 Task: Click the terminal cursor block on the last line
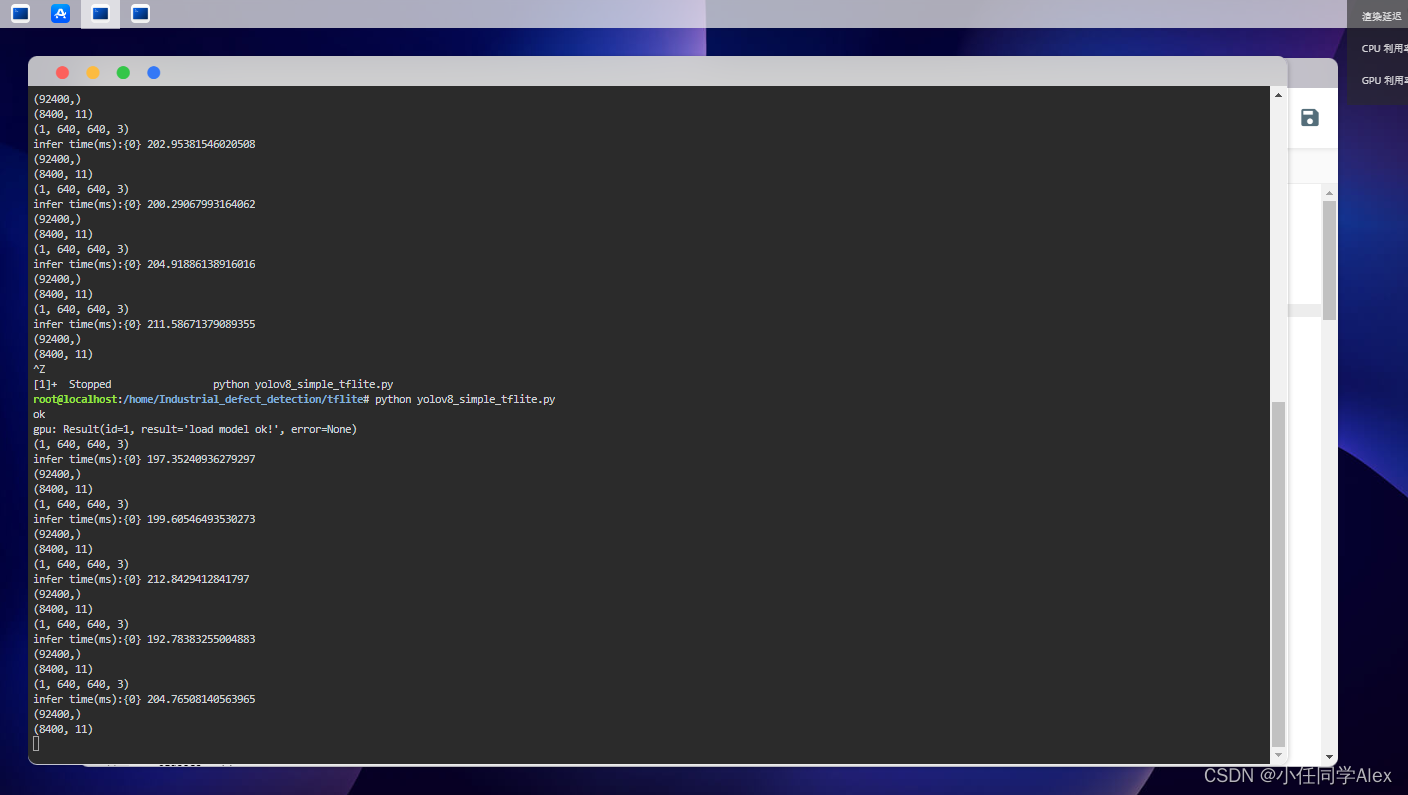(x=36, y=744)
